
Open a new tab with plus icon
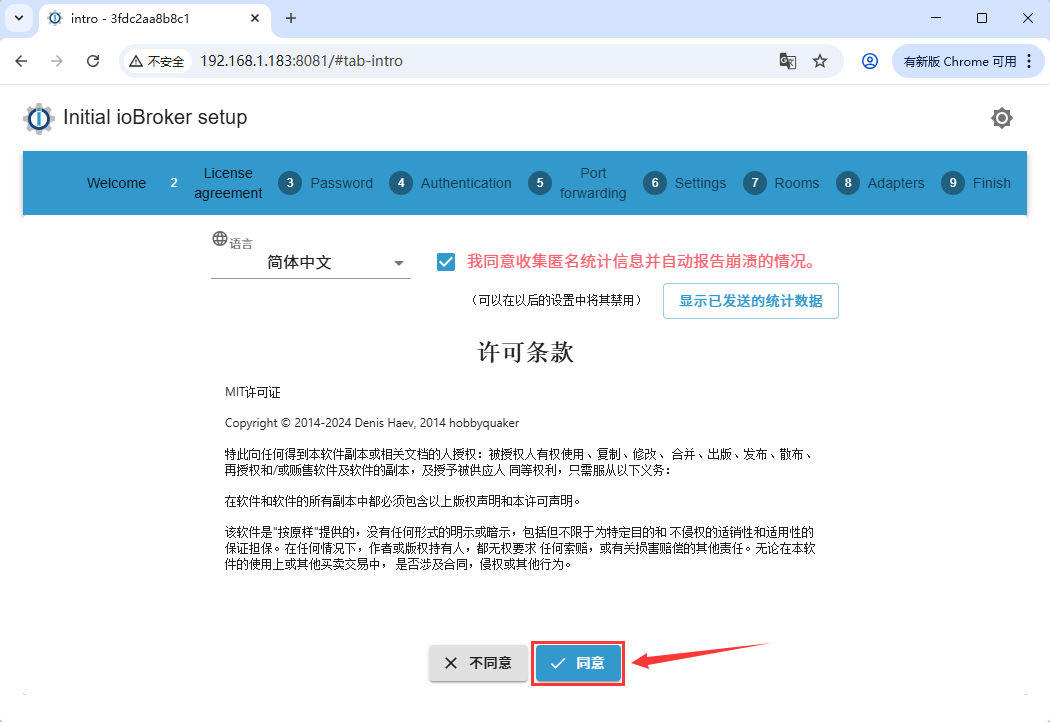point(291,18)
